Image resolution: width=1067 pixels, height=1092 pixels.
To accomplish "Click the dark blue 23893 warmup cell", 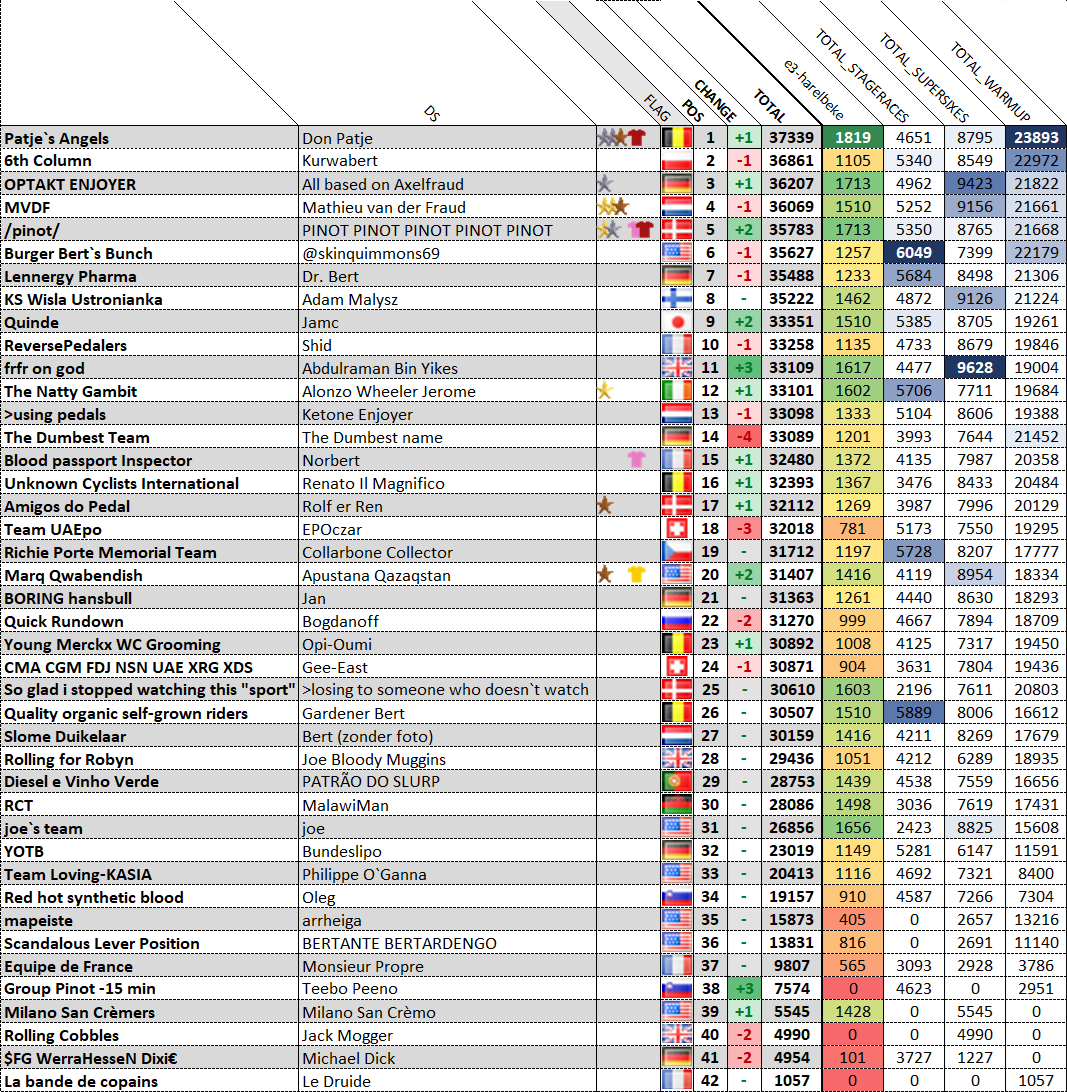I will 1036,138.
